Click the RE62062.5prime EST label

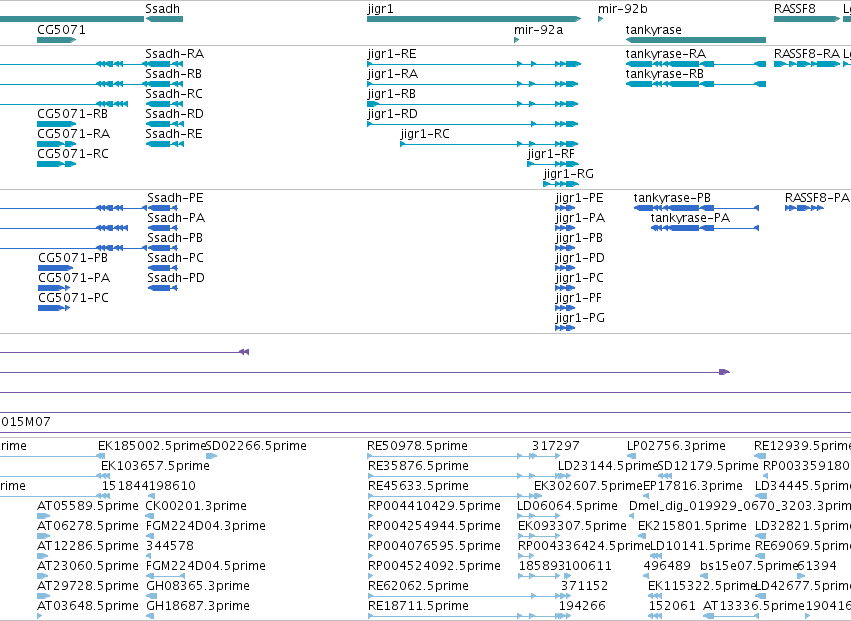(418, 586)
